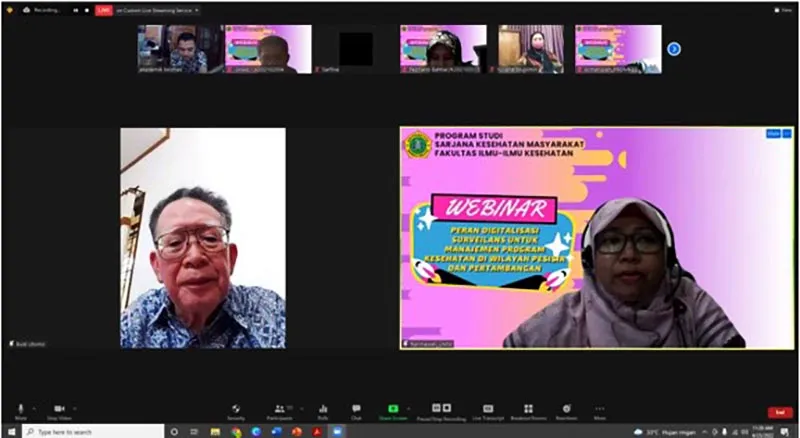
Task: Toggle Pause/Stop Recording
Action: tap(443, 411)
